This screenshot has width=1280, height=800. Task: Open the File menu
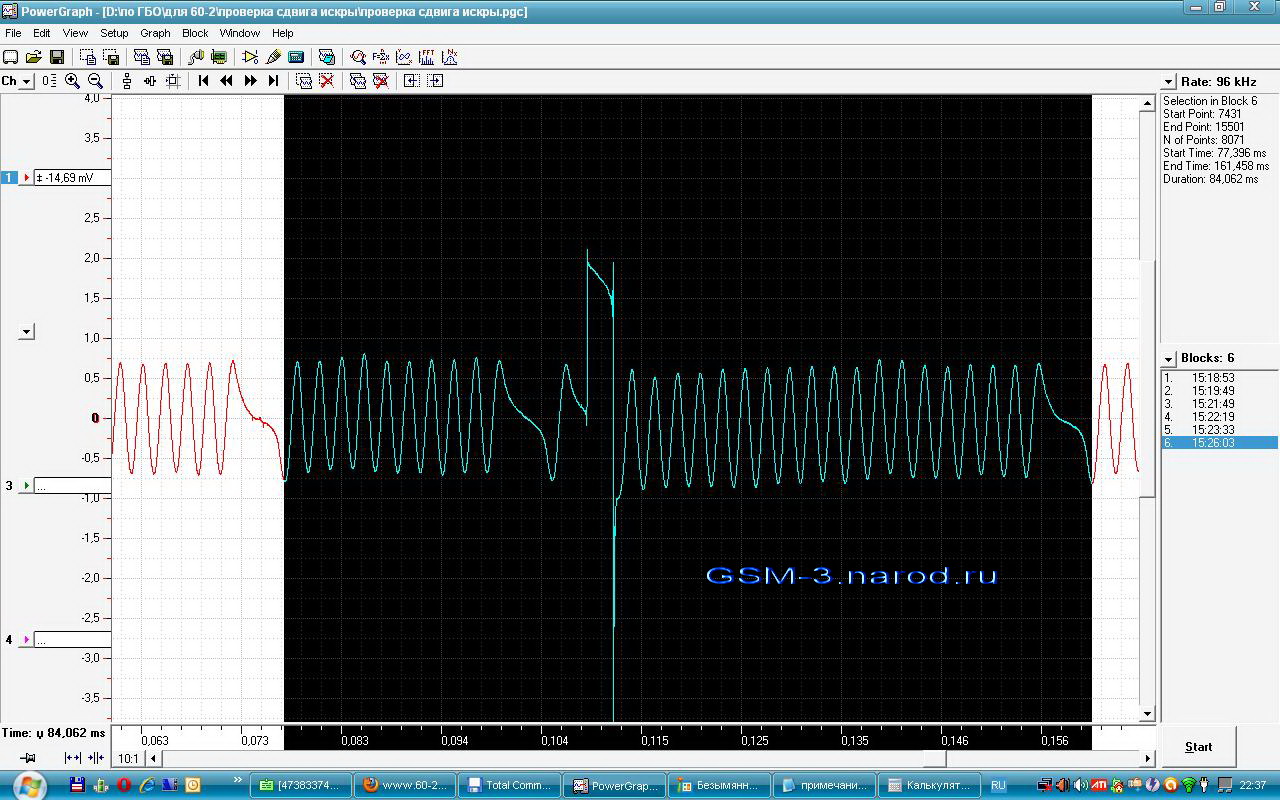click(x=13, y=33)
